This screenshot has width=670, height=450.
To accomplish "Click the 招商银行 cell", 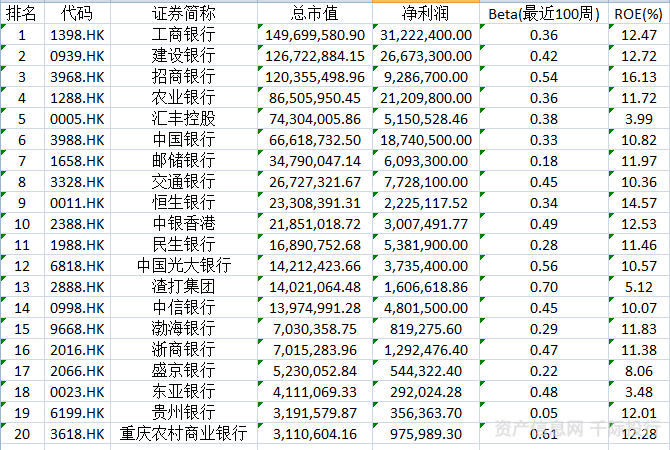I will (x=184, y=76).
